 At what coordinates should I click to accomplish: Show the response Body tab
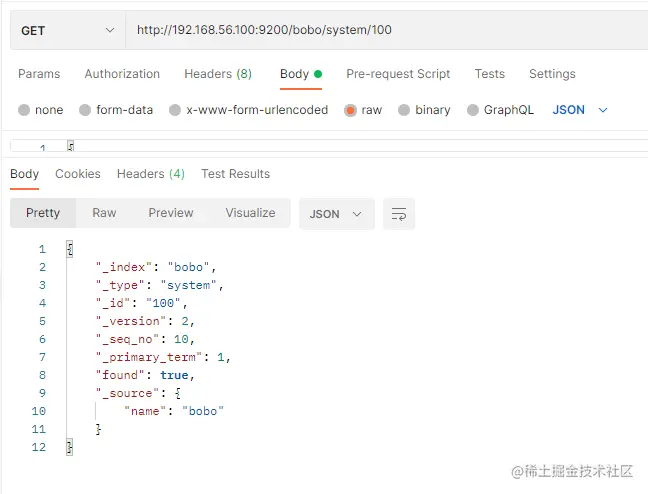(x=24, y=174)
